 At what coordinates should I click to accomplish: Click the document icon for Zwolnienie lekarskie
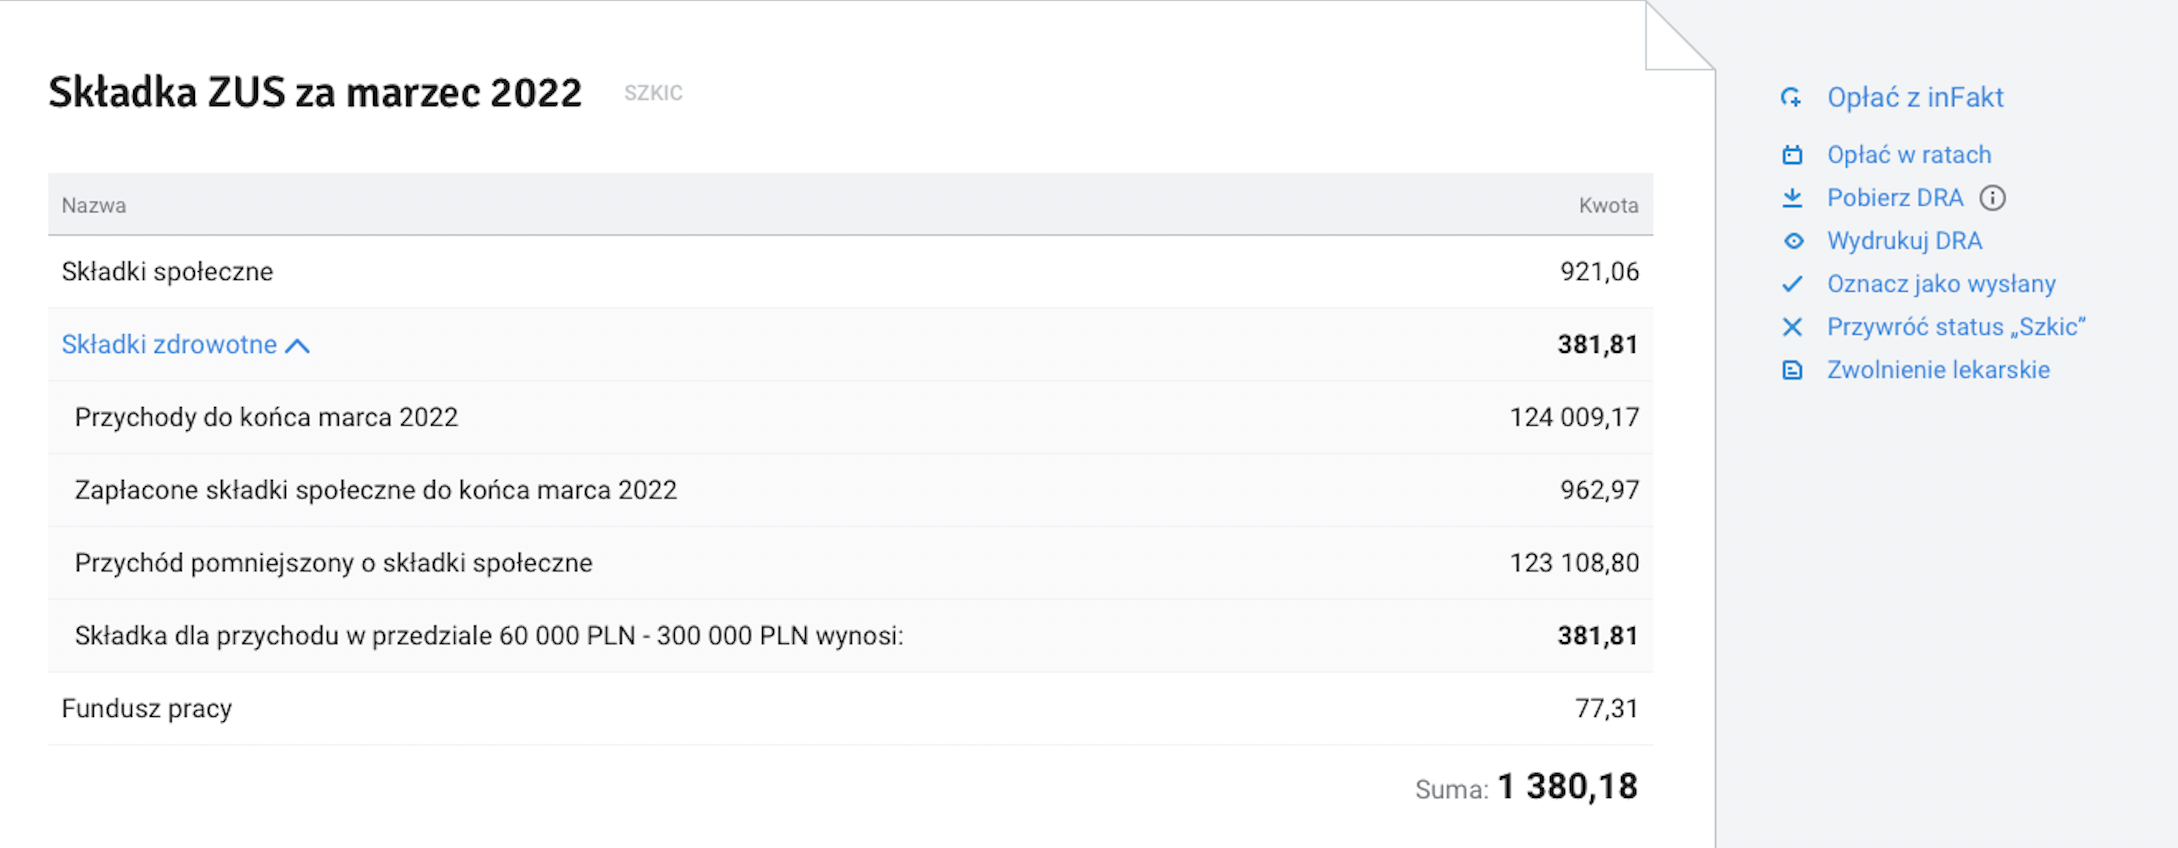point(1792,370)
